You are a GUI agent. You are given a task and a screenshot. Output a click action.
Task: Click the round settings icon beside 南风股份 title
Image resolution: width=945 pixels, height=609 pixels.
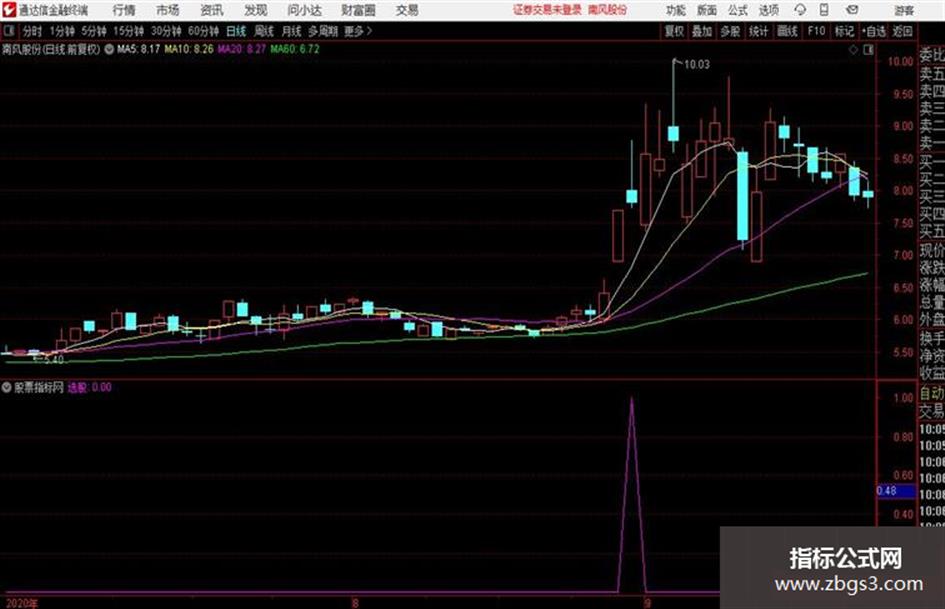pos(109,49)
